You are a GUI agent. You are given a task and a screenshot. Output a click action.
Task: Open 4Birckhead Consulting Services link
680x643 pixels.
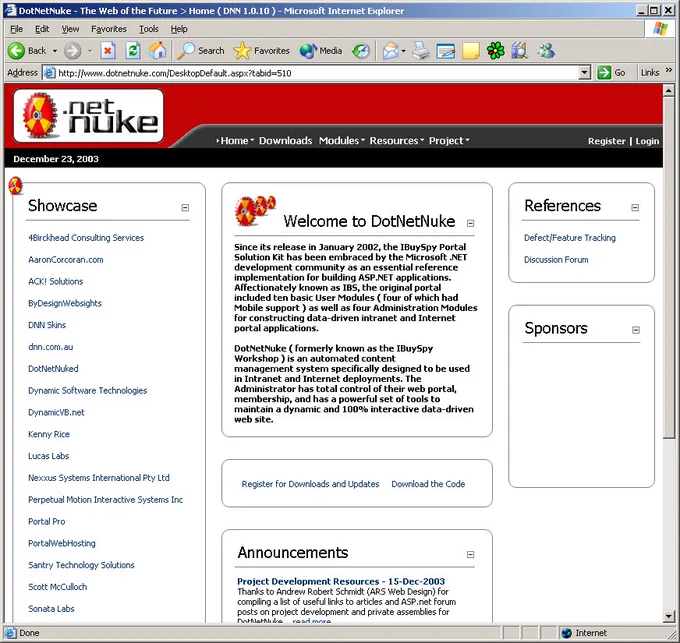(x=86, y=238)
